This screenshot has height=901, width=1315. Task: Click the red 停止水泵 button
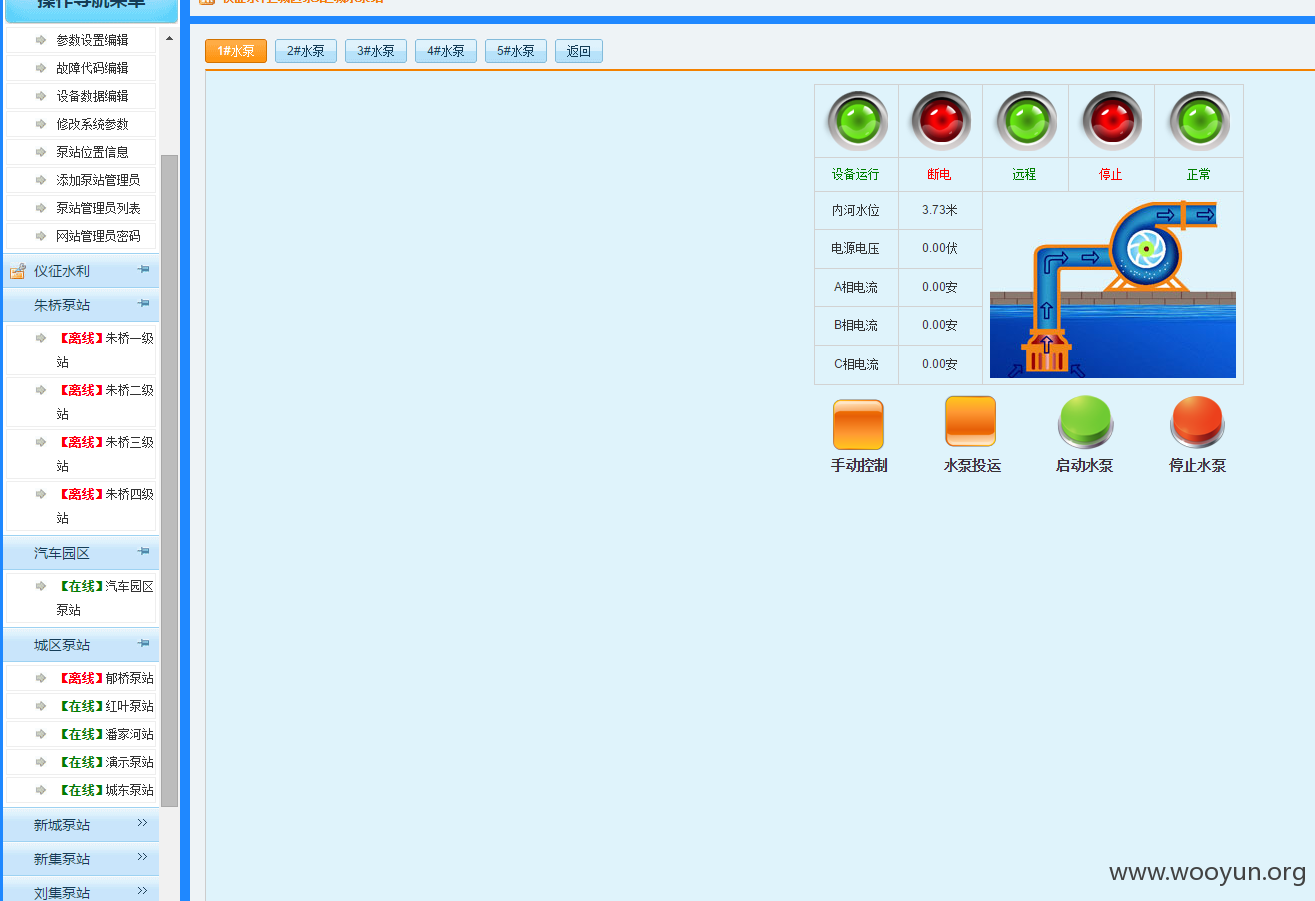(x=1197, y=421)
